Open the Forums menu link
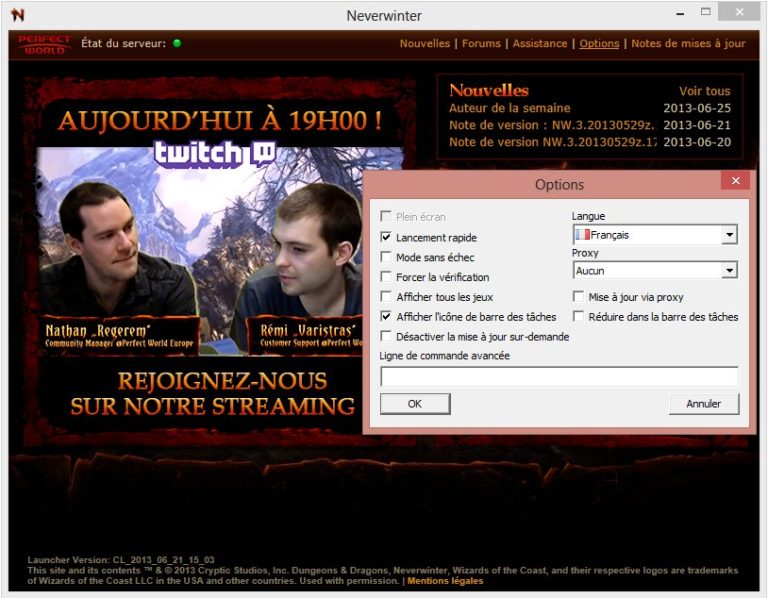 coord(481,44)
